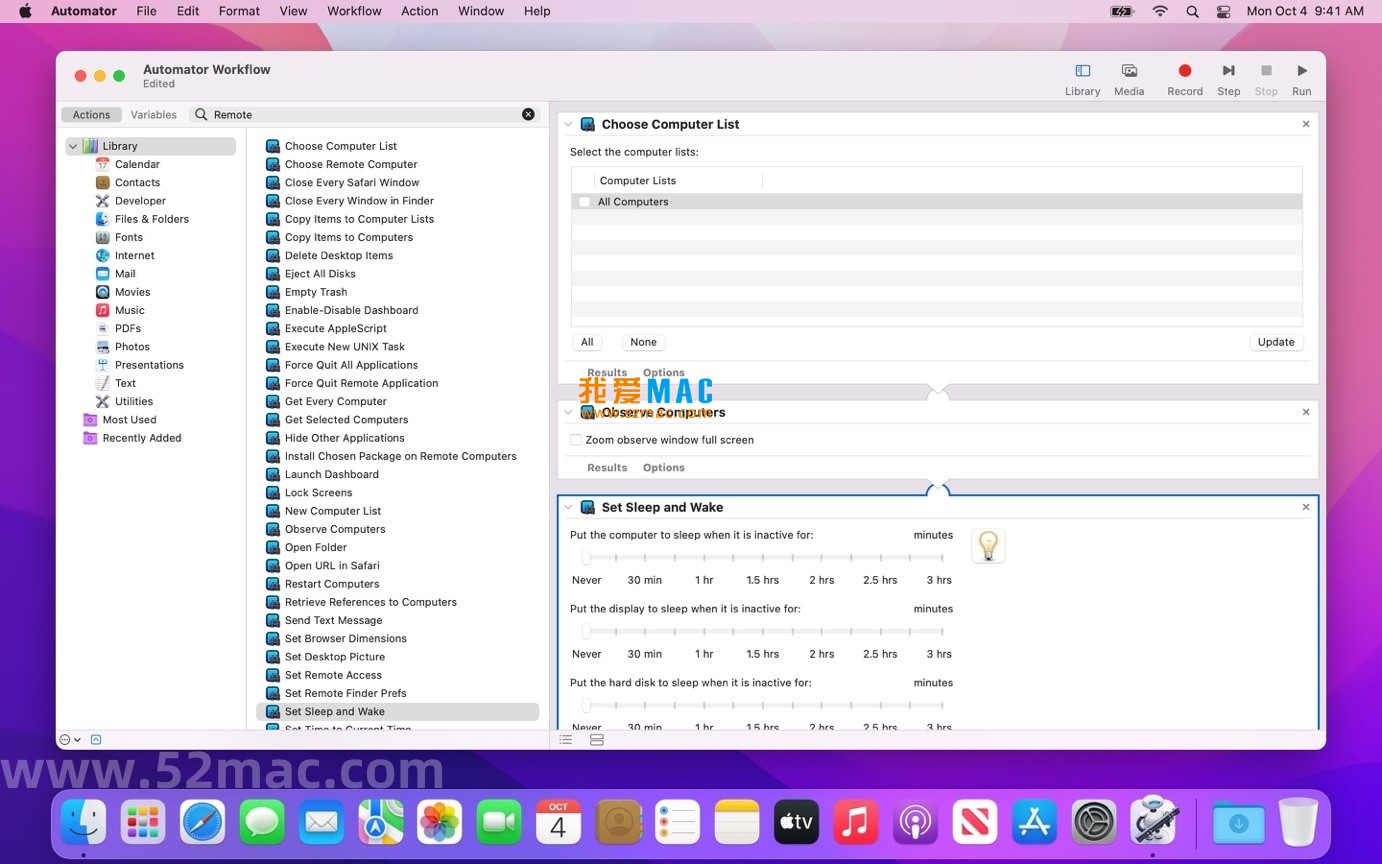Image resolution: width=1382 pixels, height=864 pixels.
Task: Toggle the Library panel icon
Action: 1082,71
